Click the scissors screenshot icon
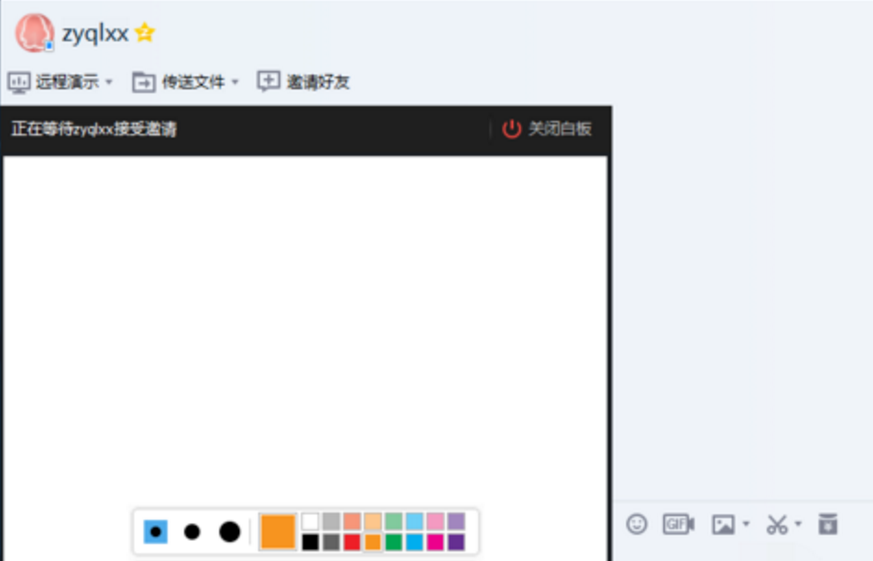The width and height of the screenshot is (873, 561). 777,524
